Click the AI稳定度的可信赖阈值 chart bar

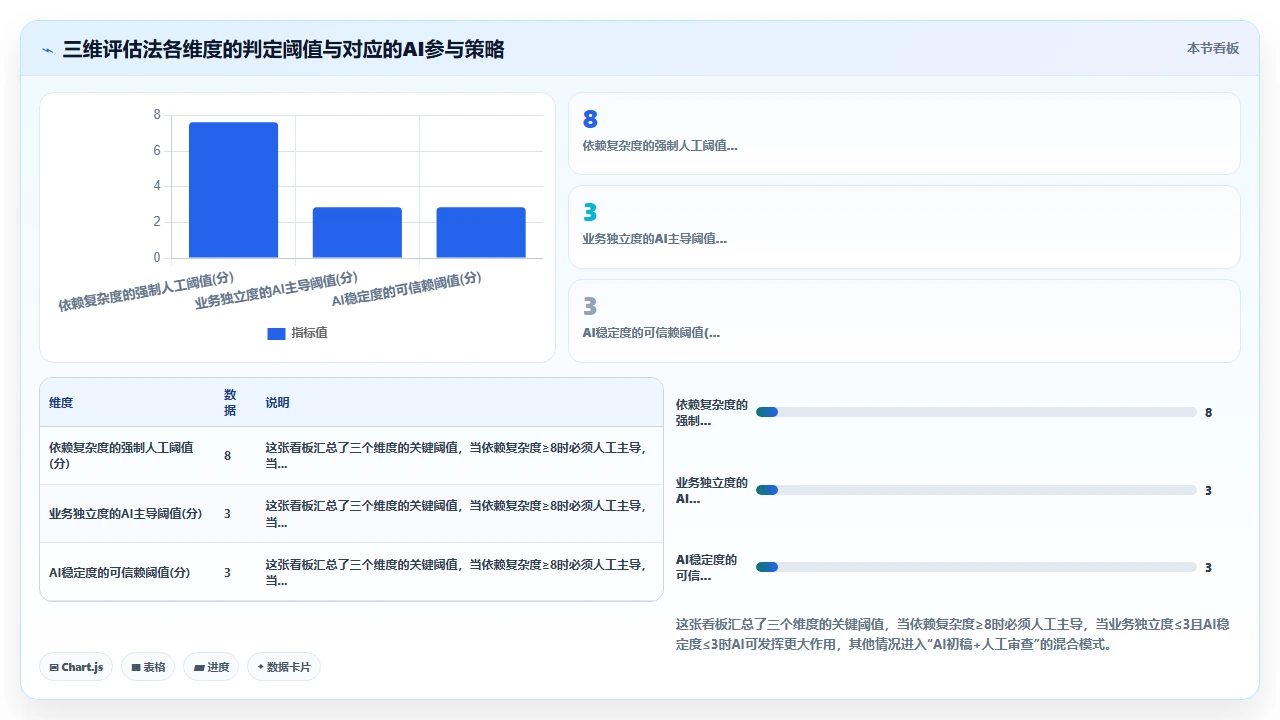tap(481, 233)
